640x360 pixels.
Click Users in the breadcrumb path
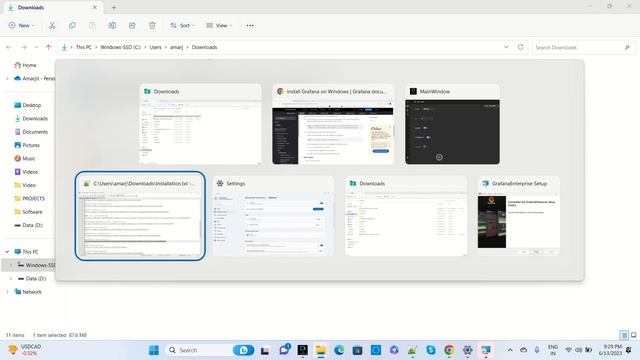156,47
